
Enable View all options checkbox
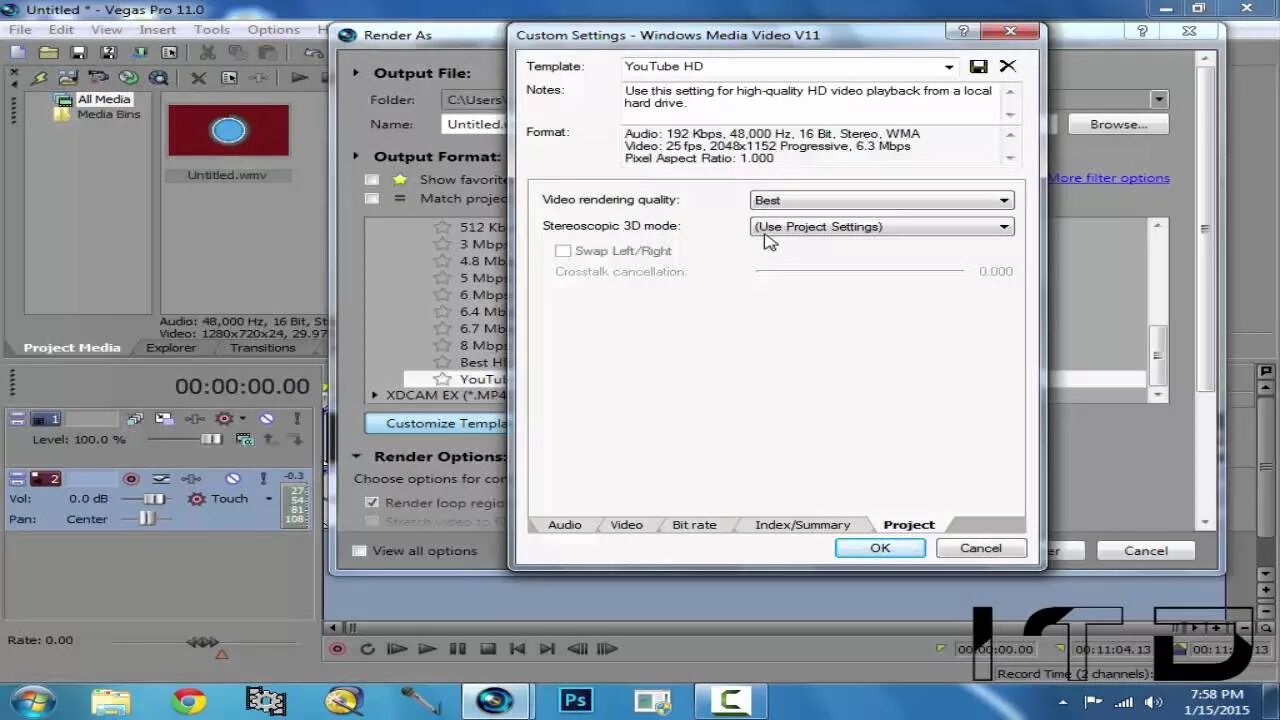[x=359, y=551]
